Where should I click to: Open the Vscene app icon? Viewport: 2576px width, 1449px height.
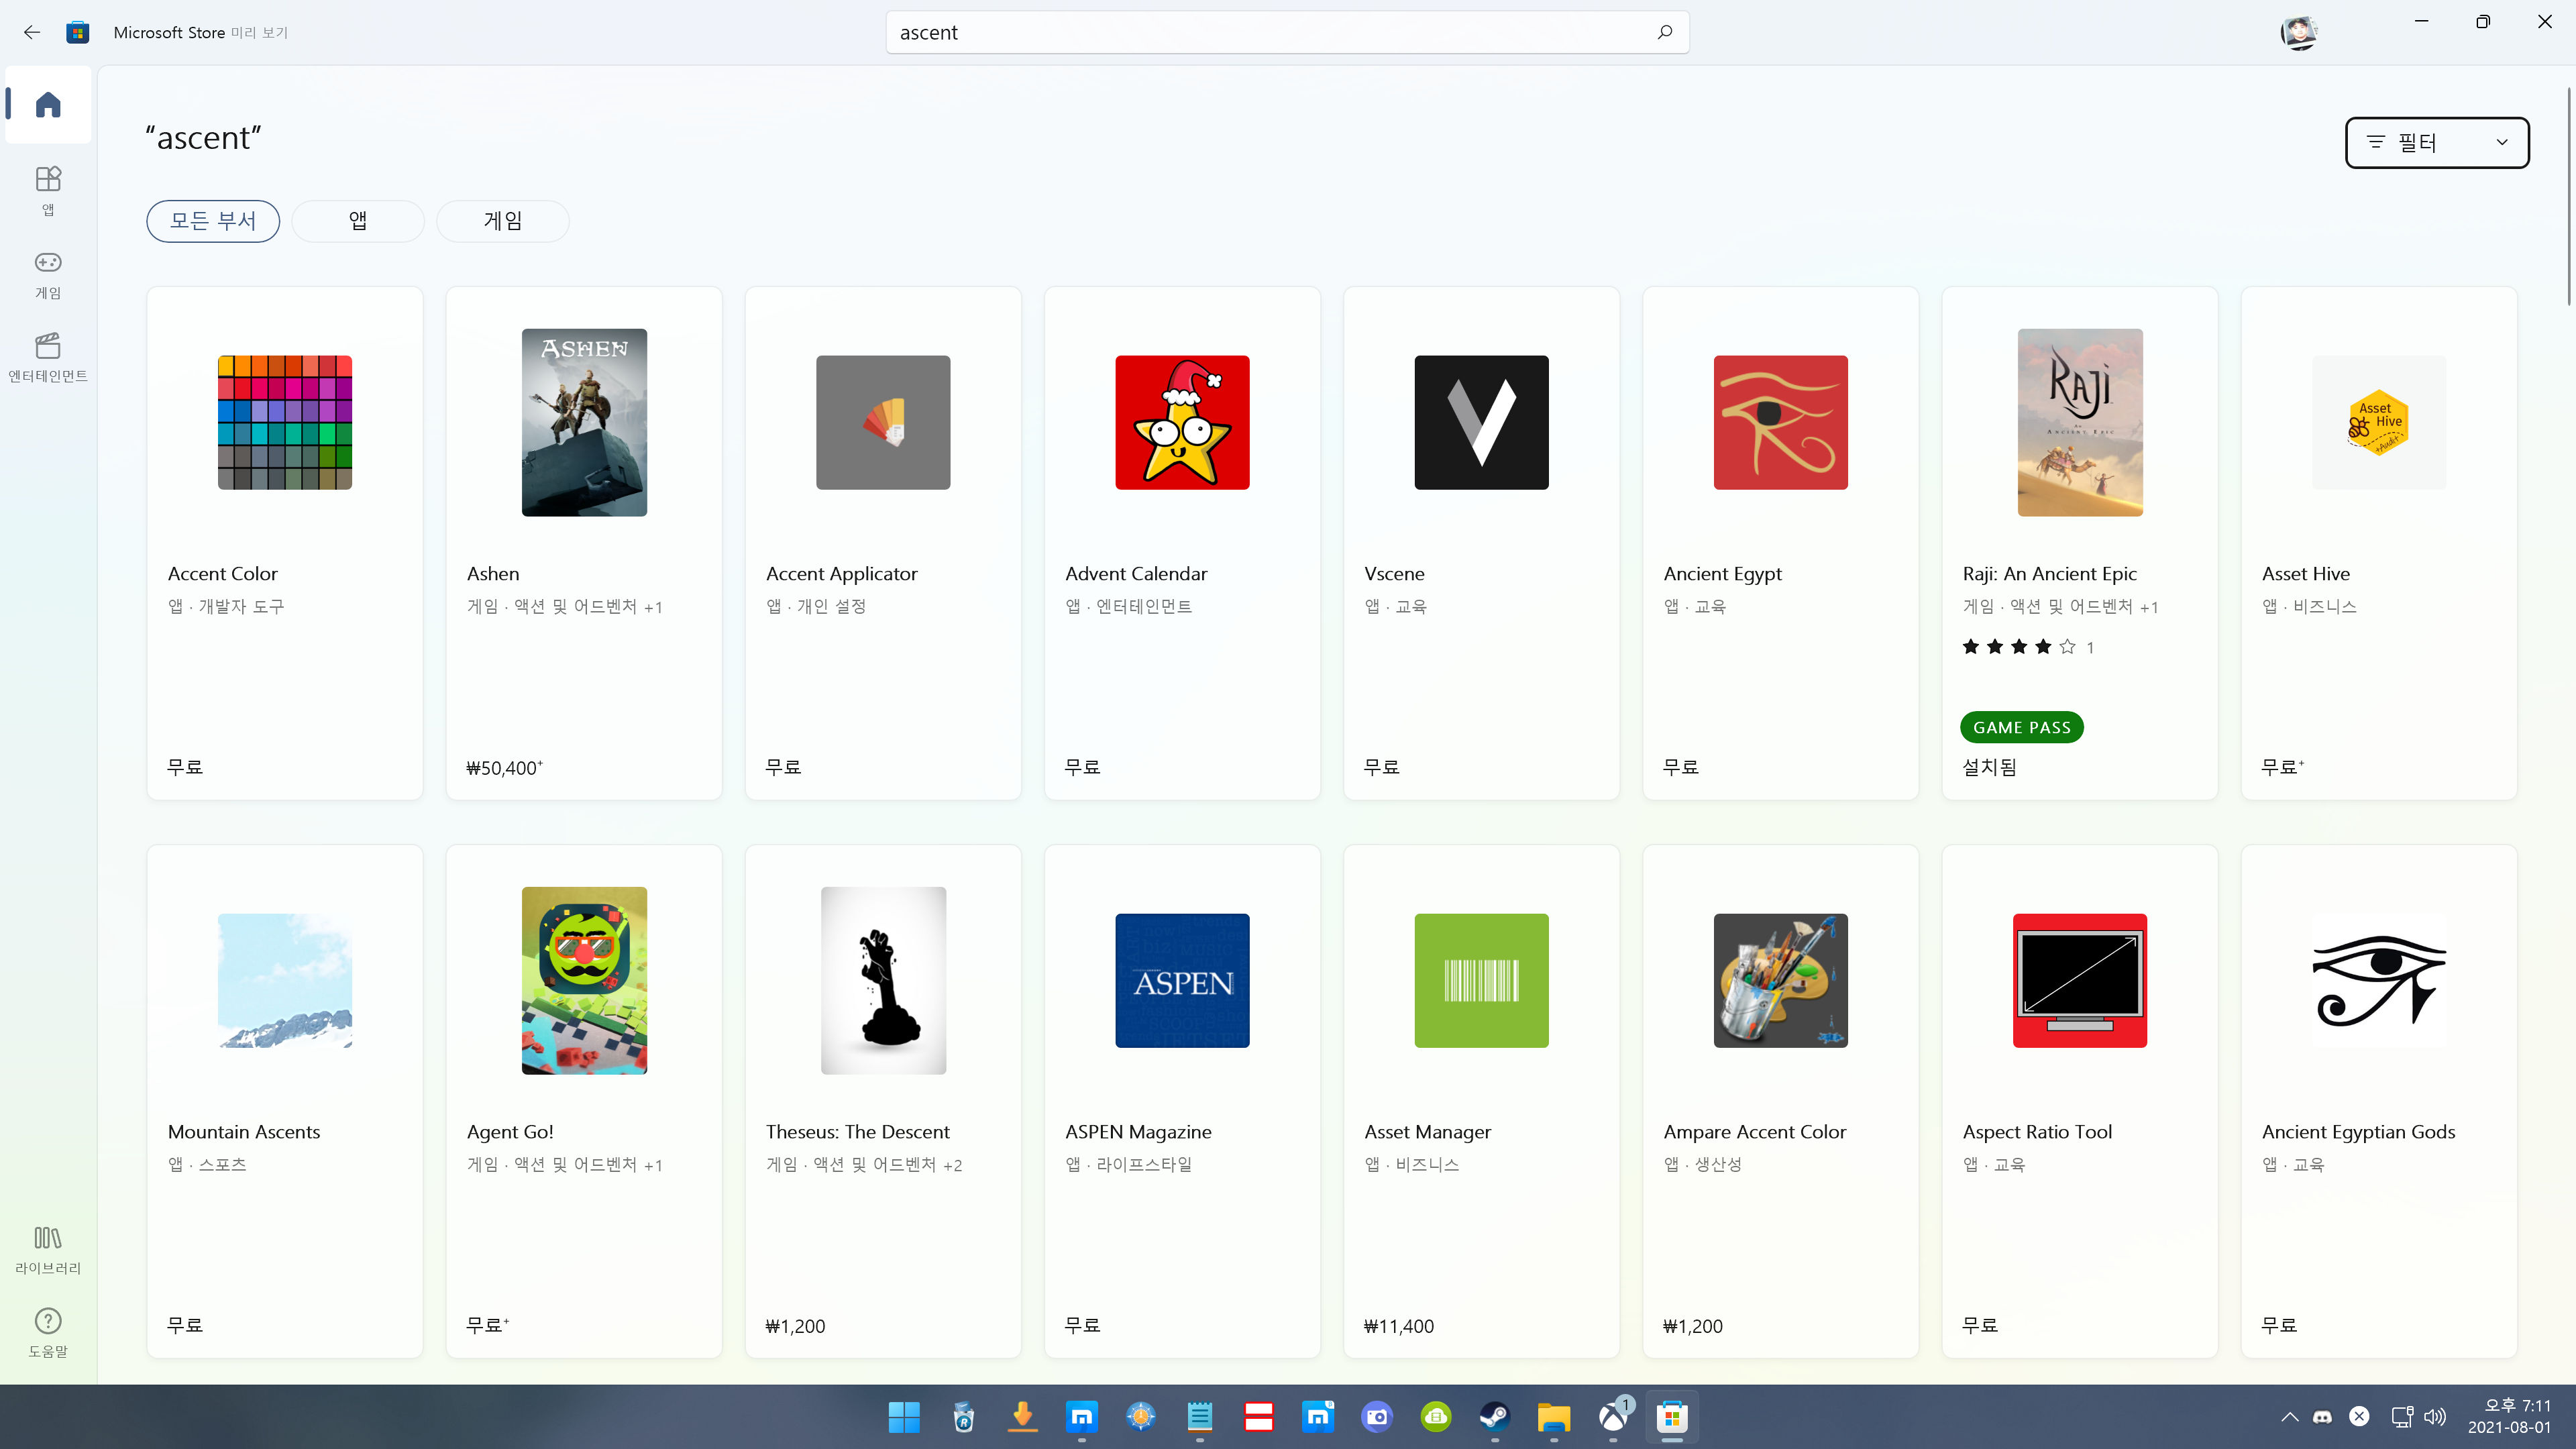click(x=1481, y=422)
